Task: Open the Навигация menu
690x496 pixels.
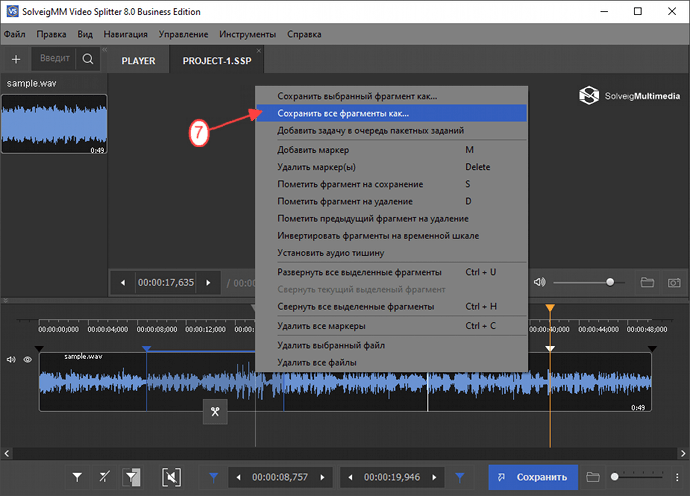Action: (125, 34)
